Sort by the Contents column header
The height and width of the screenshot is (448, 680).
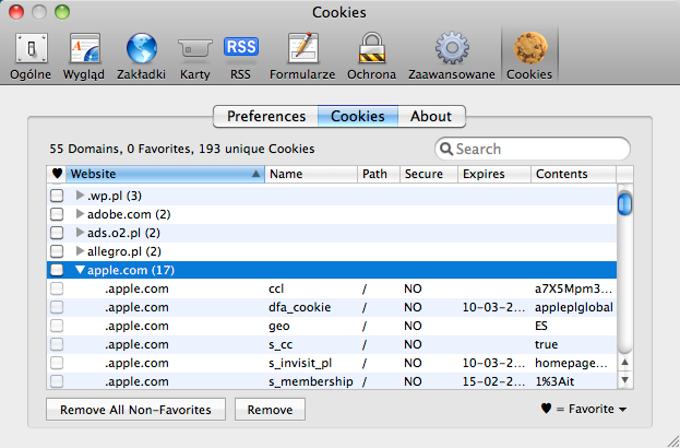tap(573, 174)
